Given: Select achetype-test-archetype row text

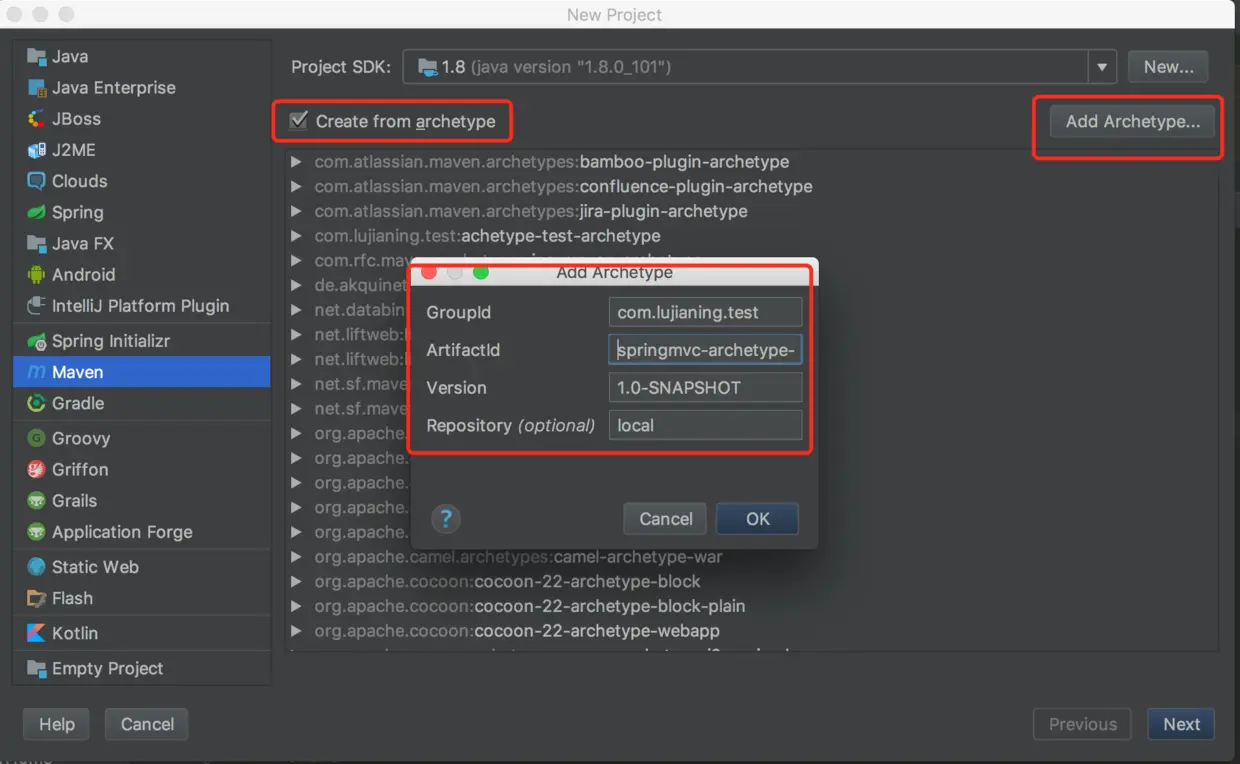Looking at the screenshot, I should pyautogui.click(x=487, y=236).
